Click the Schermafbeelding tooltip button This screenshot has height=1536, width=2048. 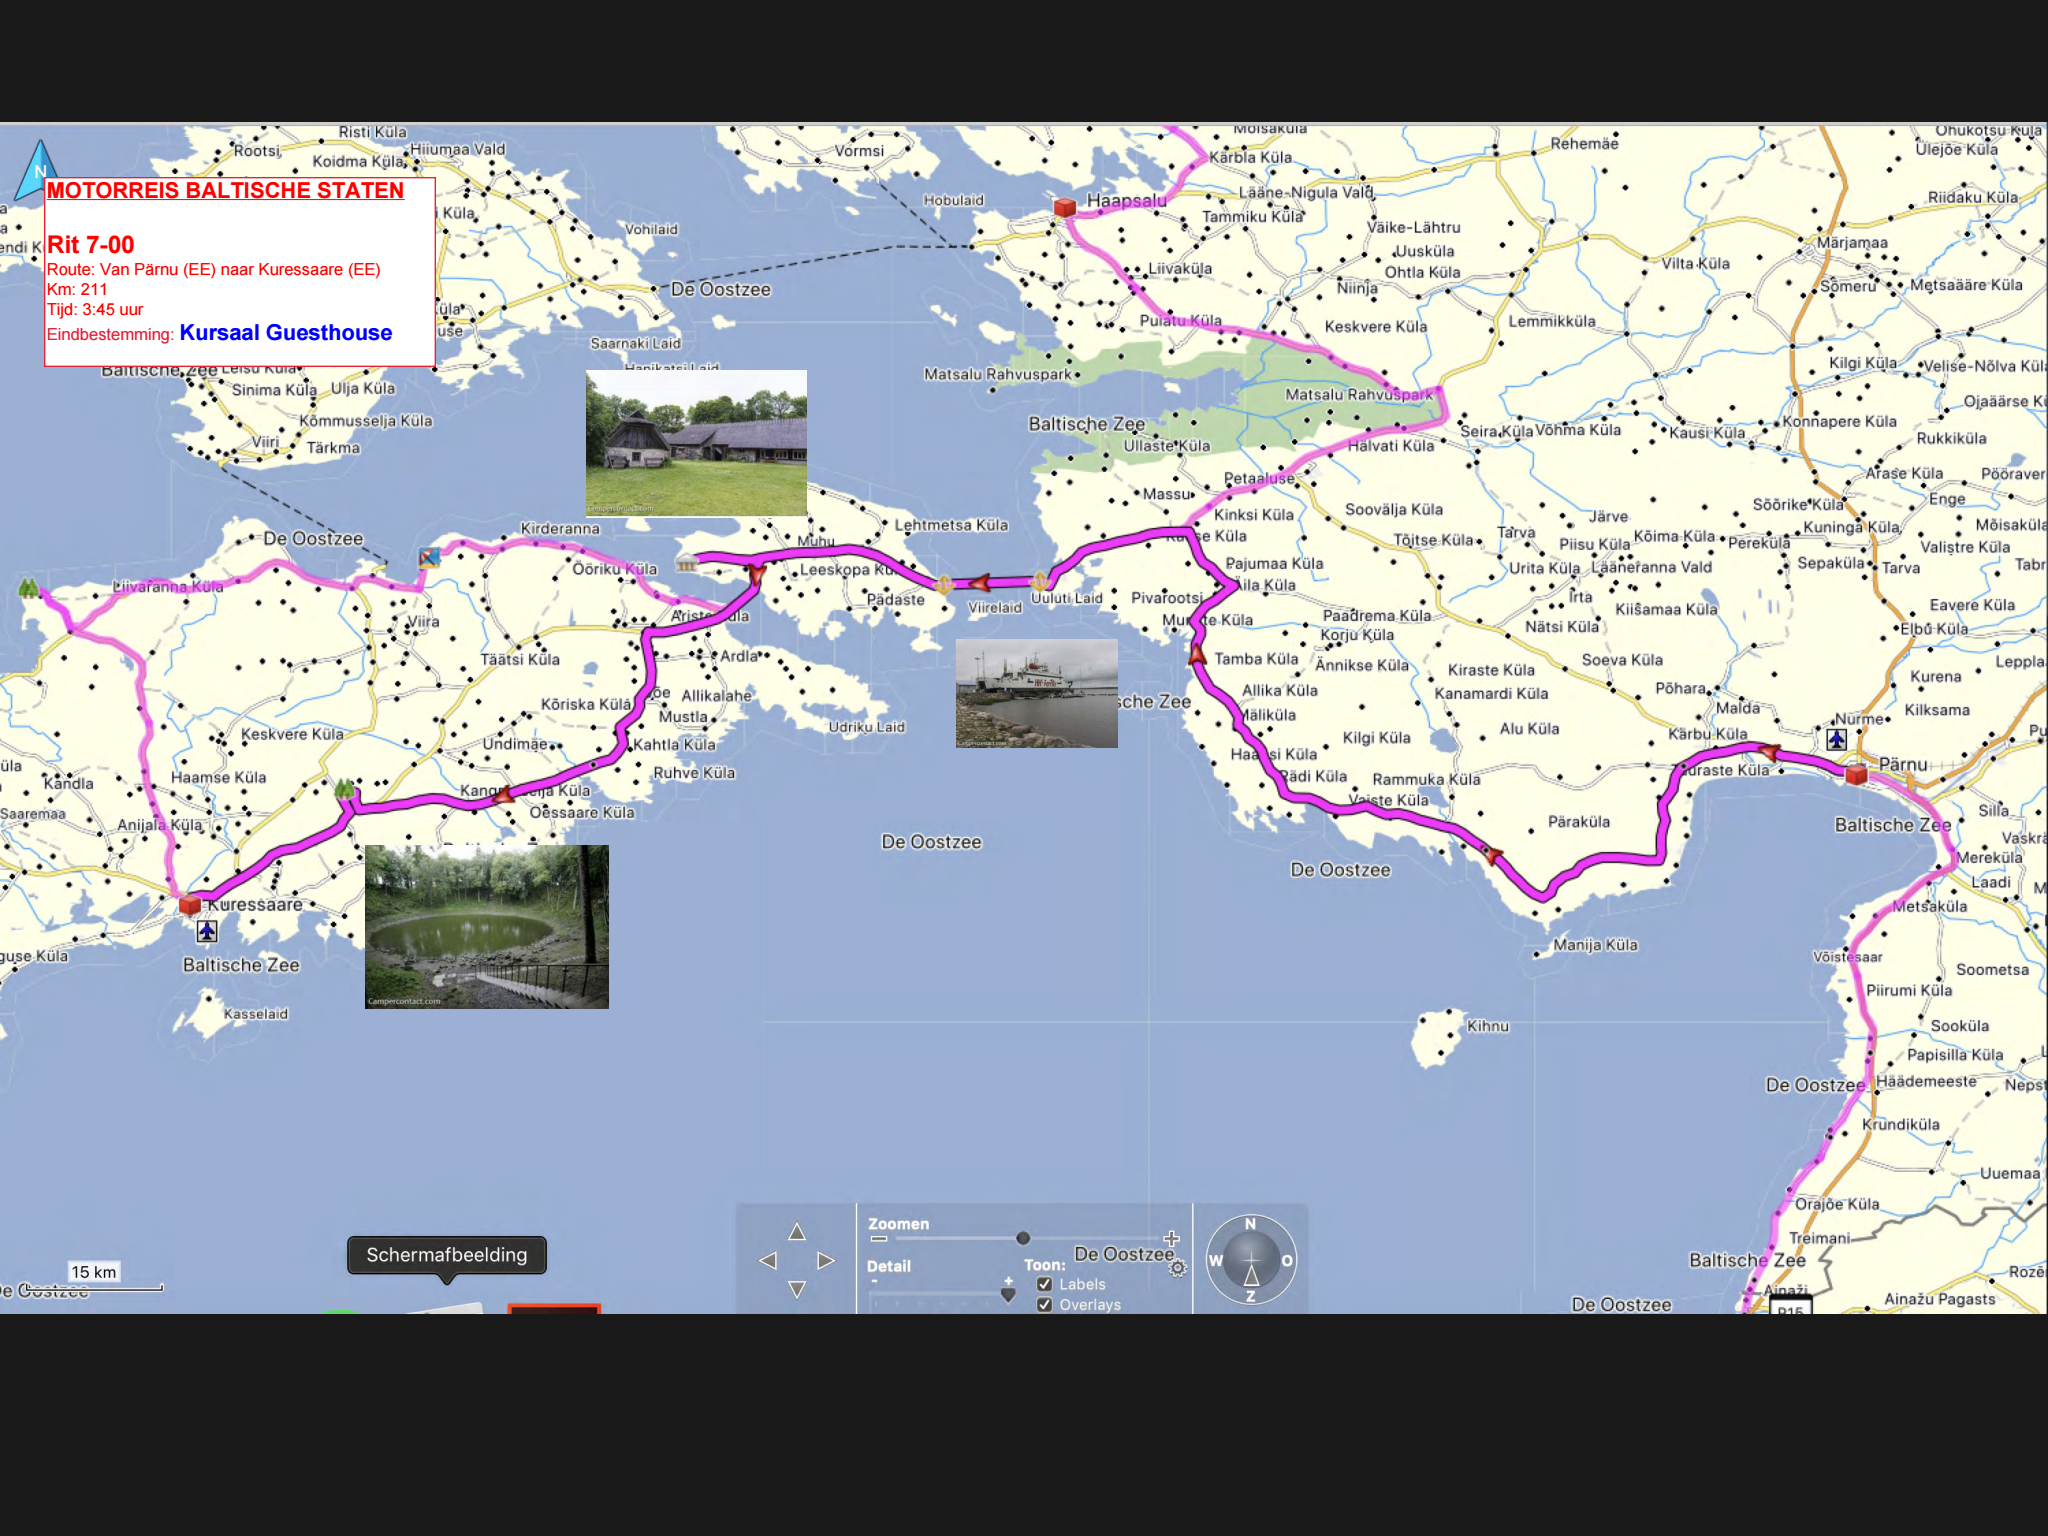click(446, 1255)
